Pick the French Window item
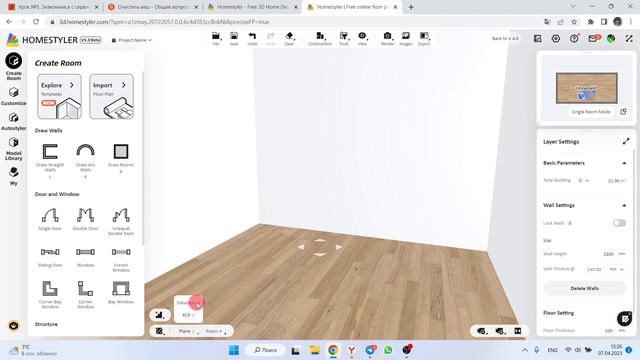 point(121,260)
